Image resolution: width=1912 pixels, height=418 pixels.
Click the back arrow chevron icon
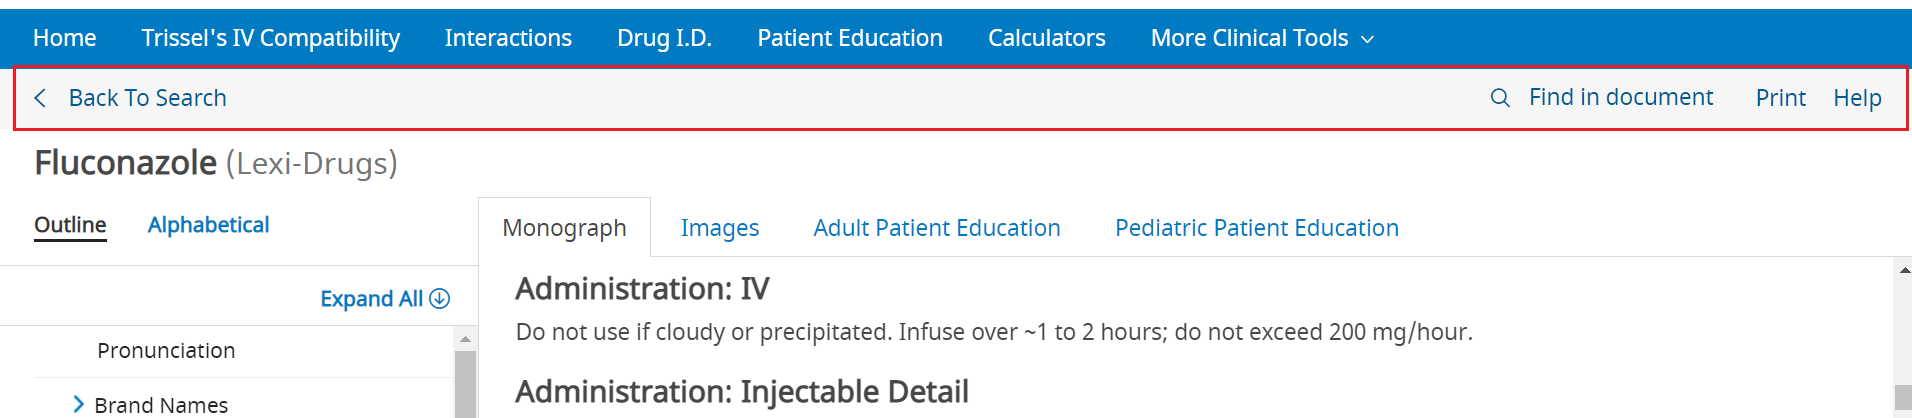tap(40, 98)
